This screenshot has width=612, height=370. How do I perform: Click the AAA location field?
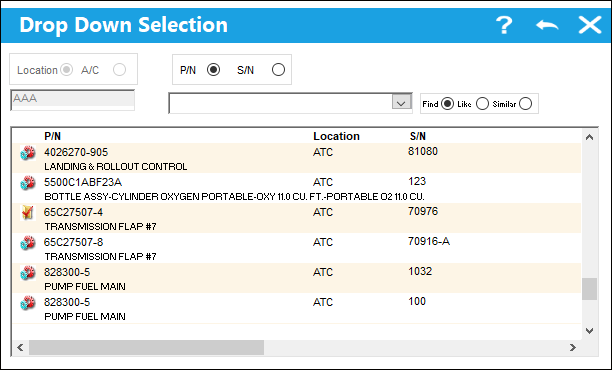tap(73, 100)
